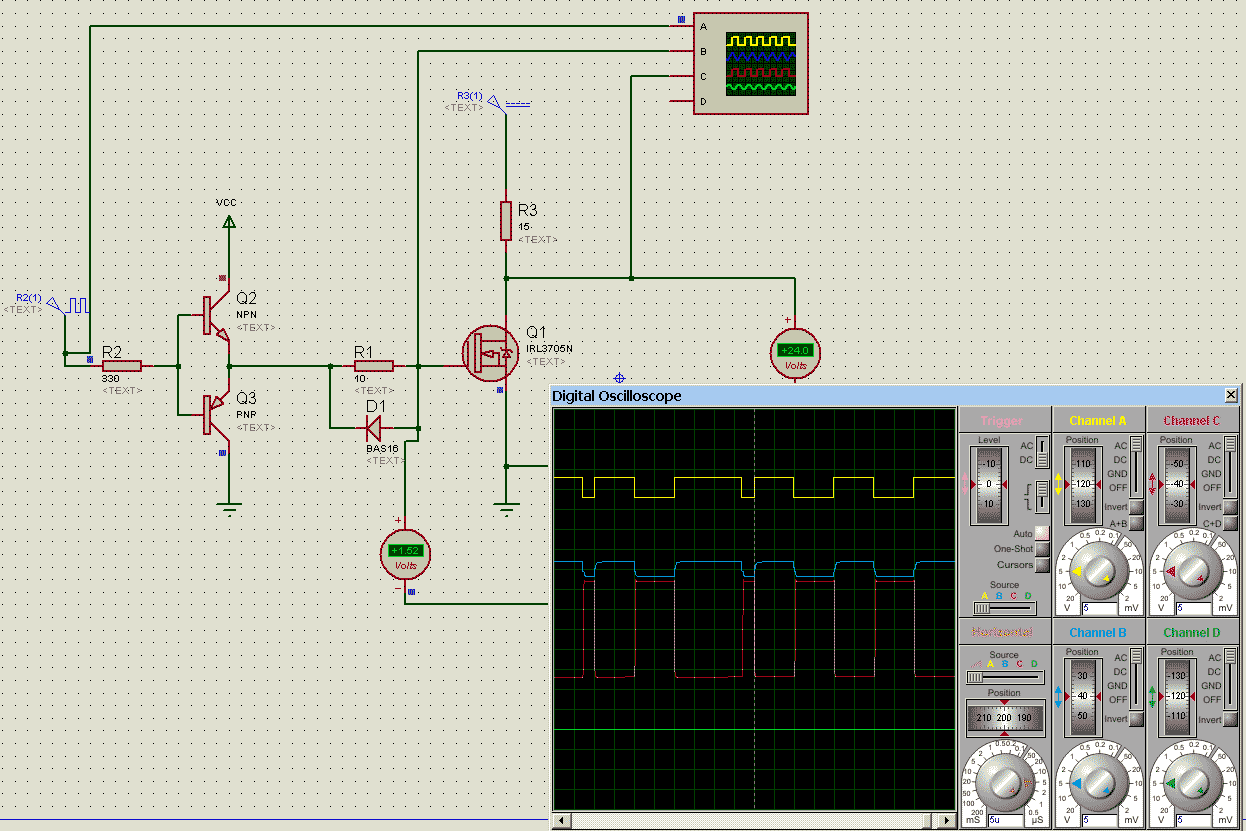Viewport: 1246px width, 831px height.
Task: Toggle the Auto trigger button
Action: (x=1042, y=534)
